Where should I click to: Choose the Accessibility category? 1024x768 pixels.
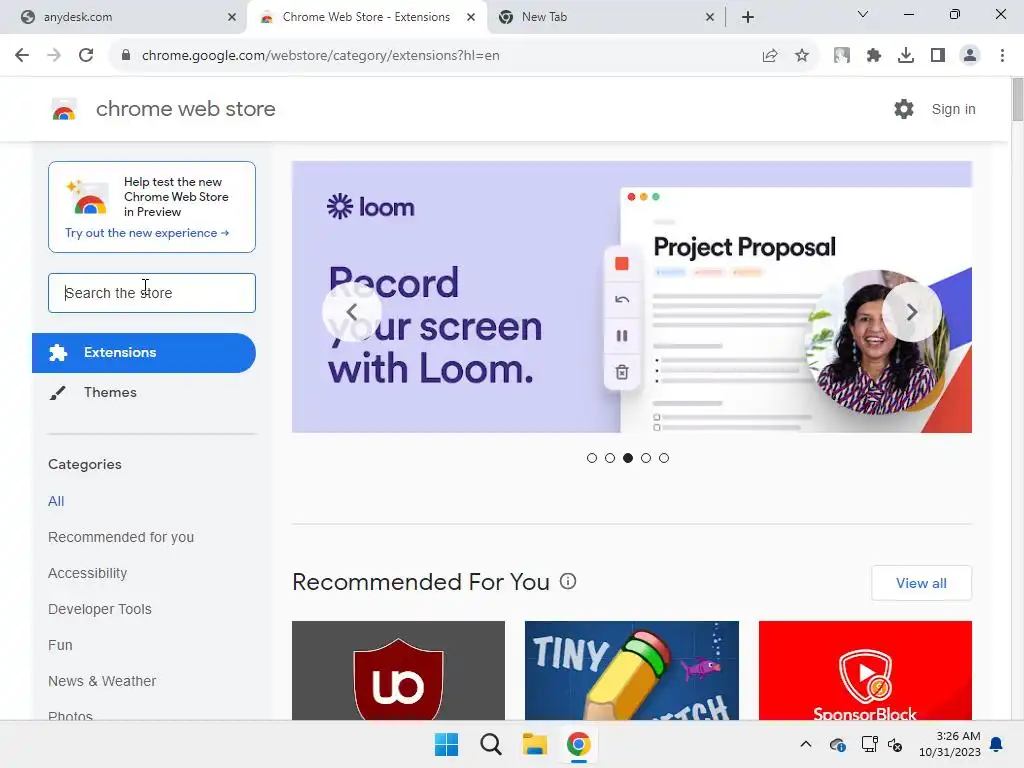[88, 573]
